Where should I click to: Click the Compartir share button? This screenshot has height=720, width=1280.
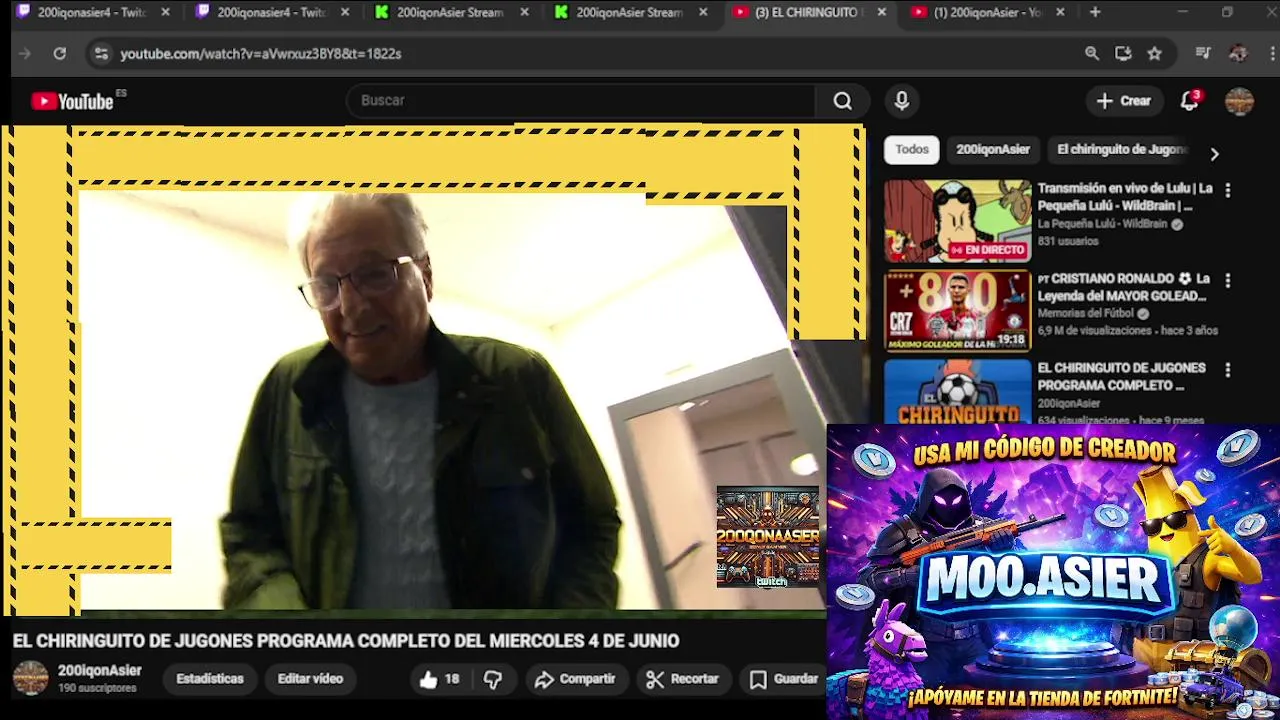[575, 679]
